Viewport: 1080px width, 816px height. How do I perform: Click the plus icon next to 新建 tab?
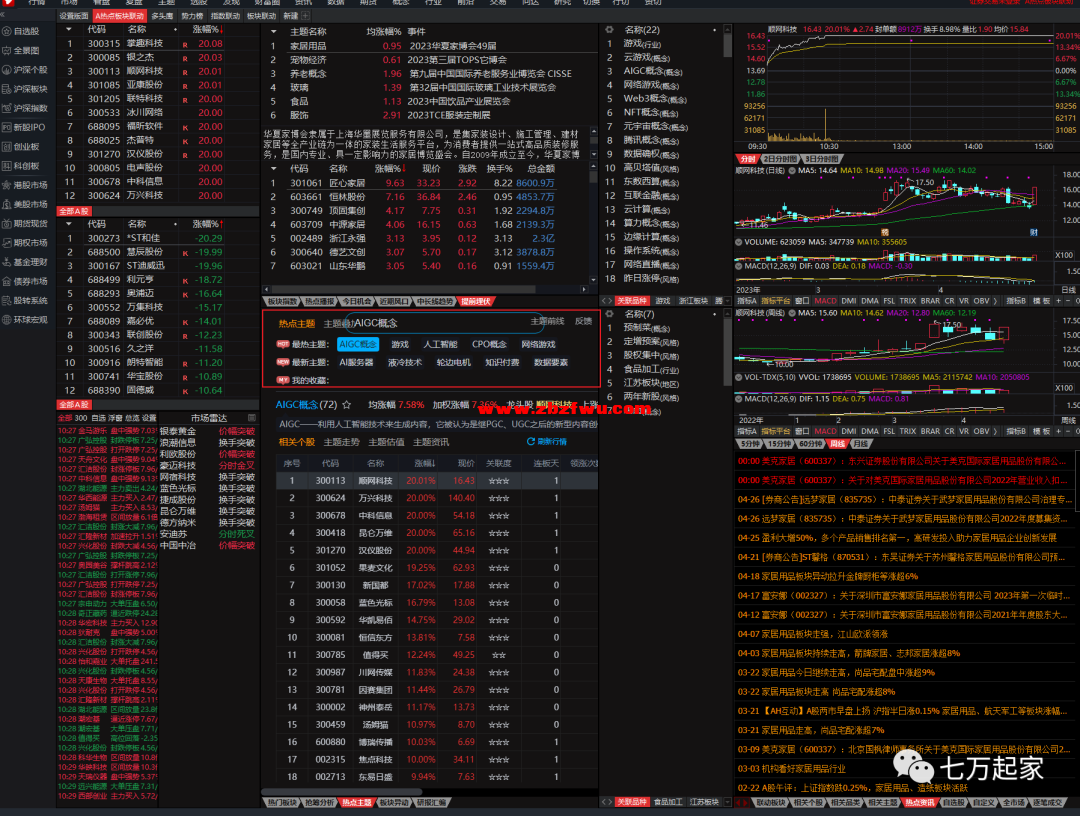point(305,16)
